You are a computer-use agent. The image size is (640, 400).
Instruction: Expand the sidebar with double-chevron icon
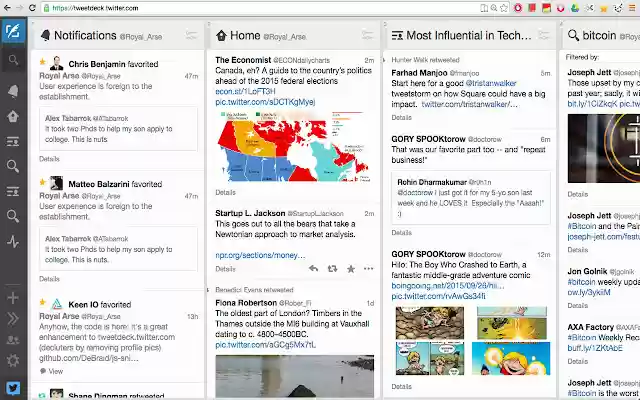(x=13, y=318)
